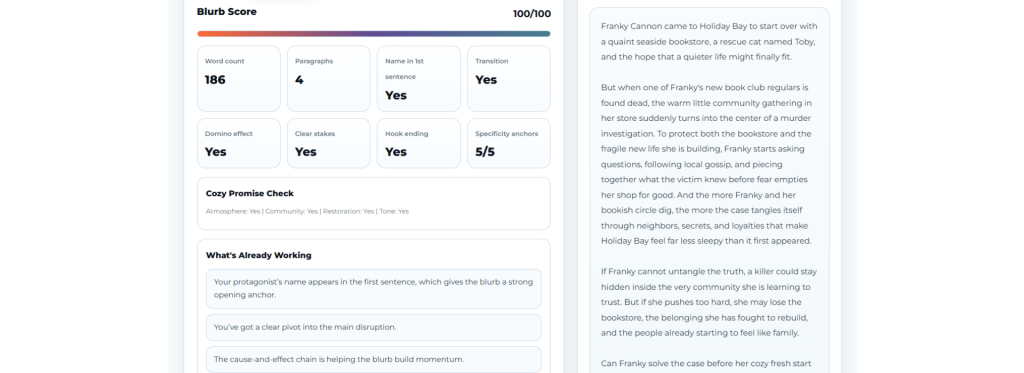This screenshot has height=373, width=1024.
Task: Select the protagonist's name feedback item
Action: point(374,289)
